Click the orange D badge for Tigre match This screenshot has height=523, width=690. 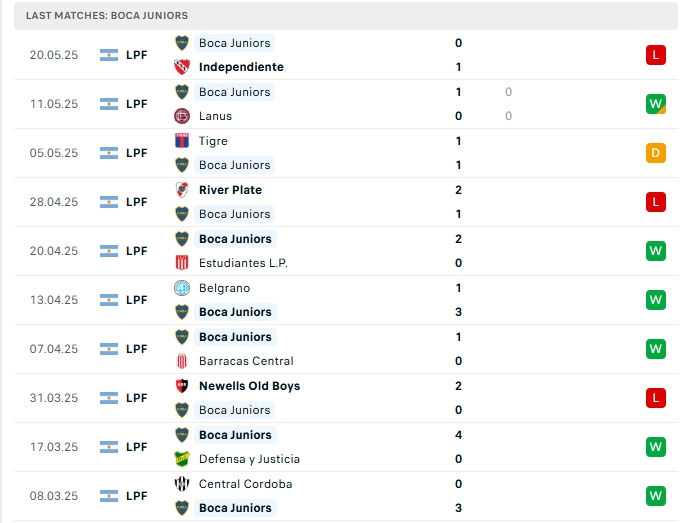click(x=655, y=153)
